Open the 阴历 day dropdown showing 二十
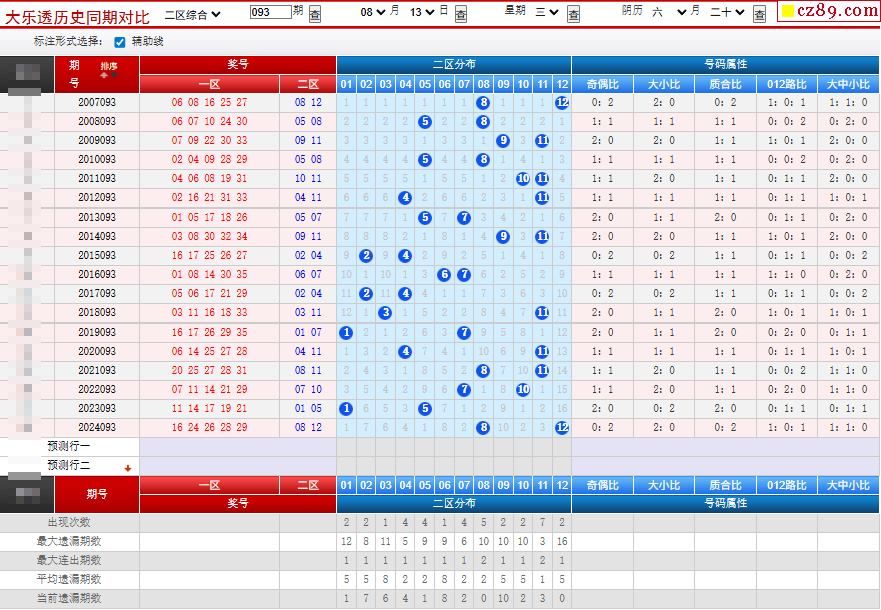The height and width of the screenshot is (610, 881). [x=728, y=12]
